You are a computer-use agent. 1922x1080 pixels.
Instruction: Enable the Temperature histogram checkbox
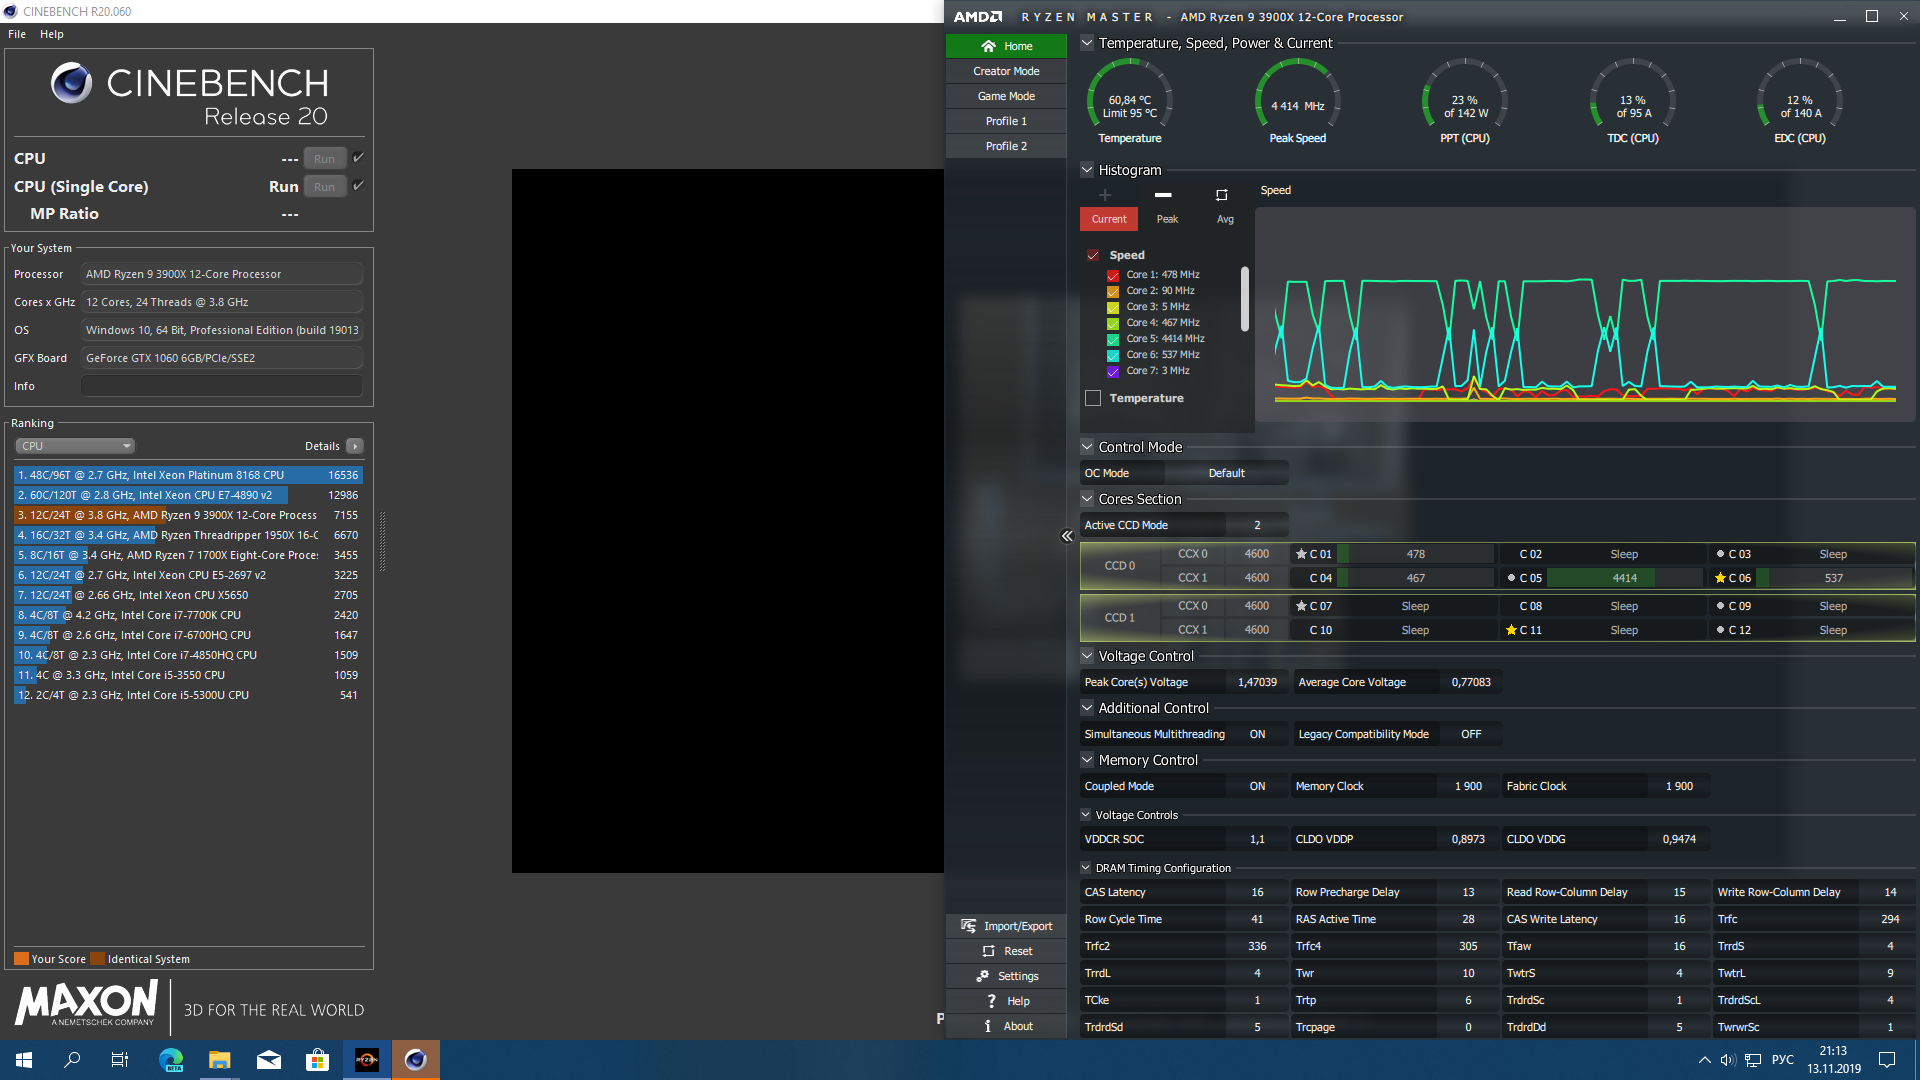pyautogui.click(x=1093, y=398)
